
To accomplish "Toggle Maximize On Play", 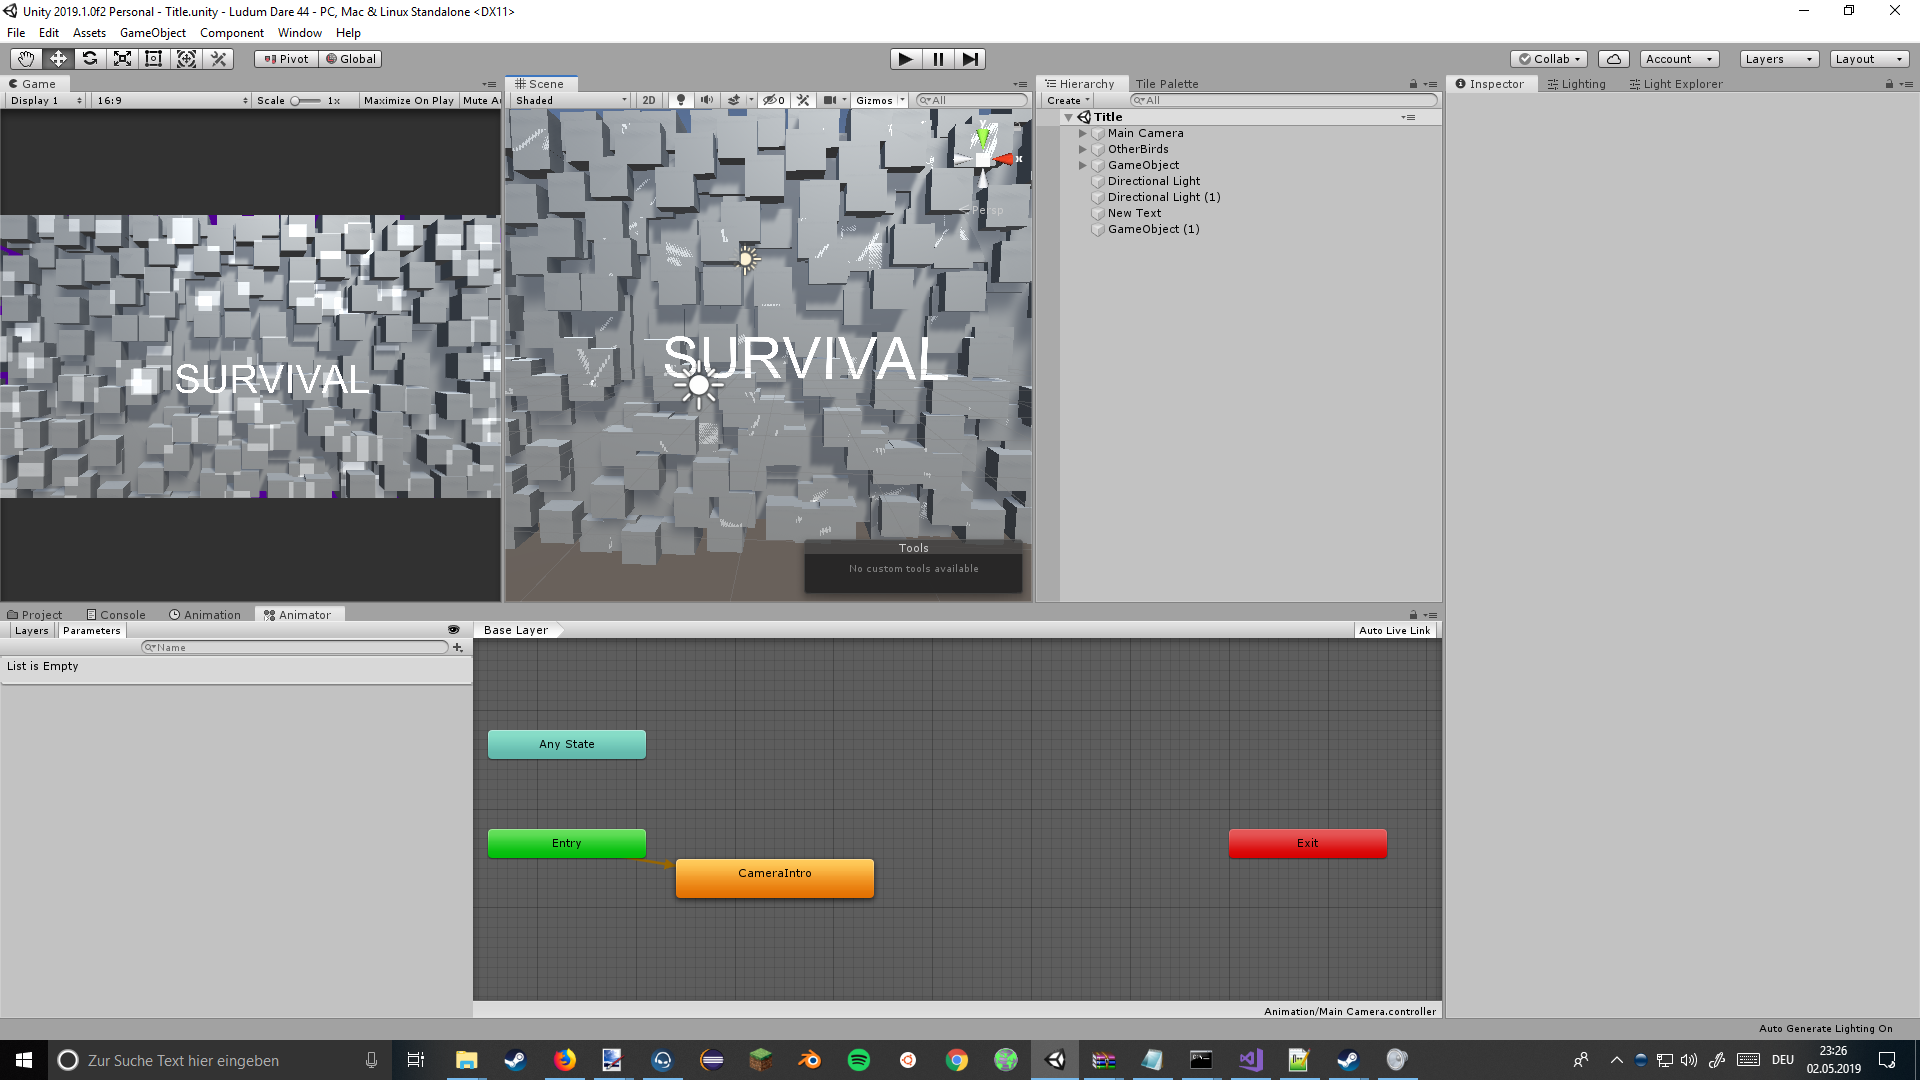I will click(408, 100).
